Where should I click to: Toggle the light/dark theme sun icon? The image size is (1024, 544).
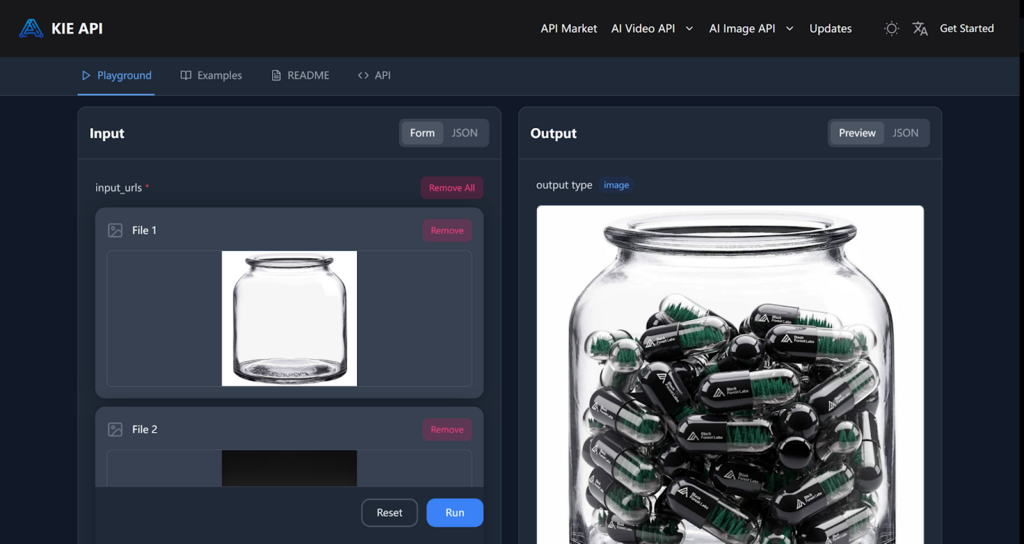click(x=891, y=29)
